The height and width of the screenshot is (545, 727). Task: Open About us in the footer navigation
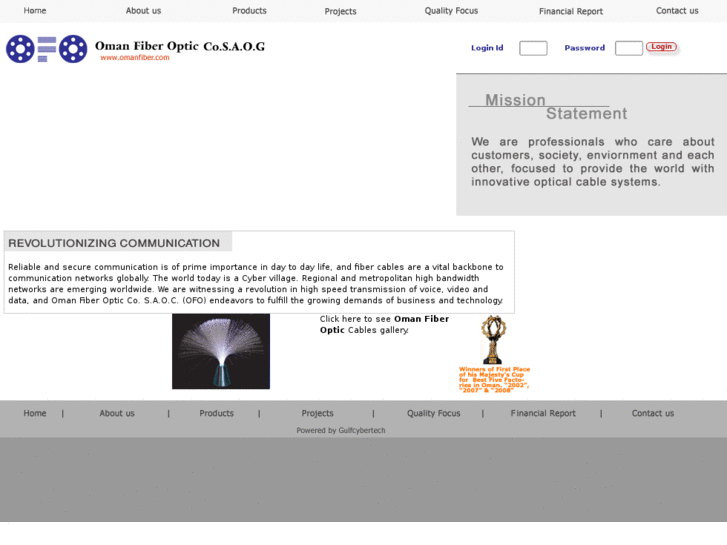tap(117, 413)
